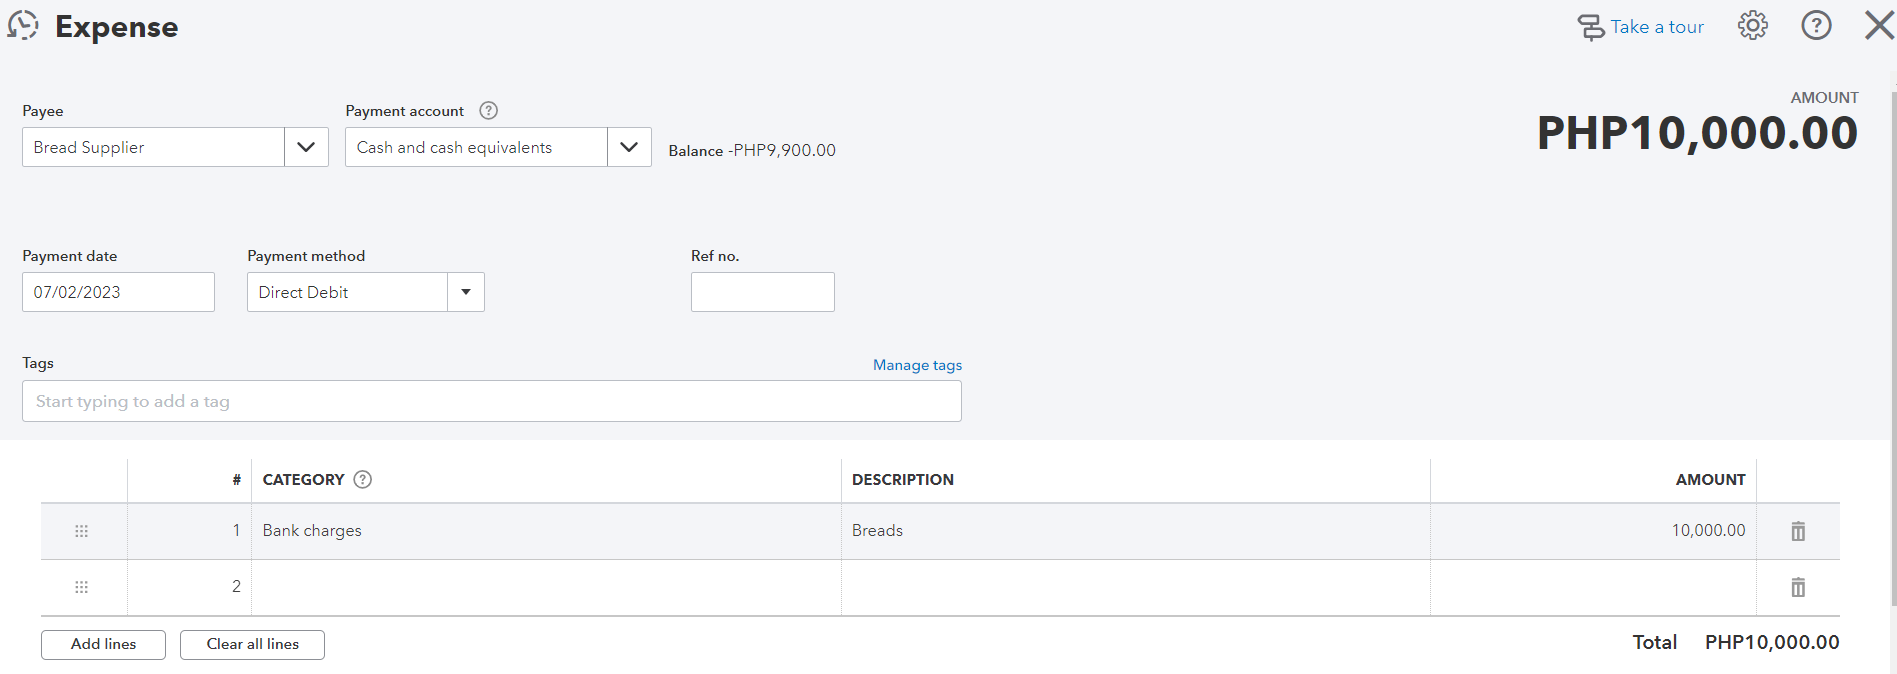This screenshot has width=1897, height=674.
Task: Click the Category column help icon
Action: coord(363,480)
